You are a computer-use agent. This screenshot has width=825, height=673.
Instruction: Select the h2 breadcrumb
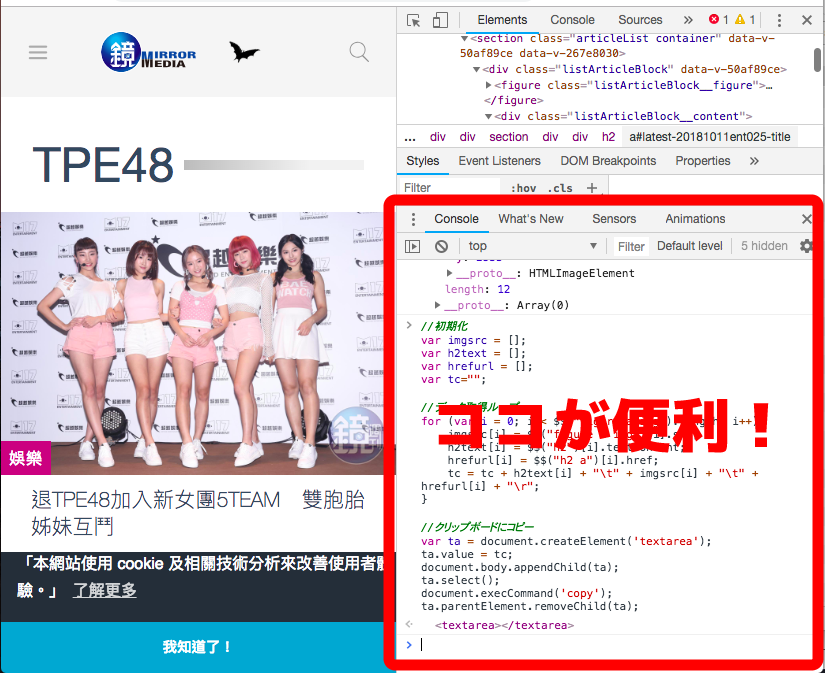pos(608,137)
